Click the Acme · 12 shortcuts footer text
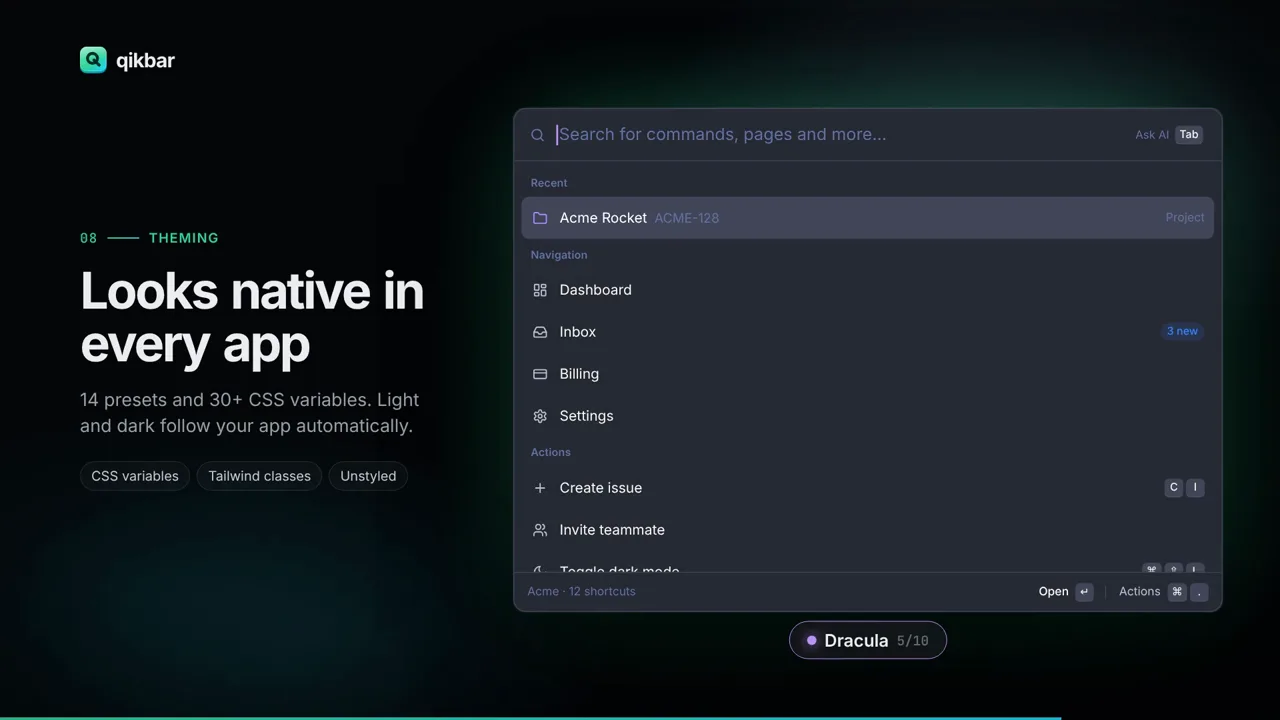 tap(582, 592)
